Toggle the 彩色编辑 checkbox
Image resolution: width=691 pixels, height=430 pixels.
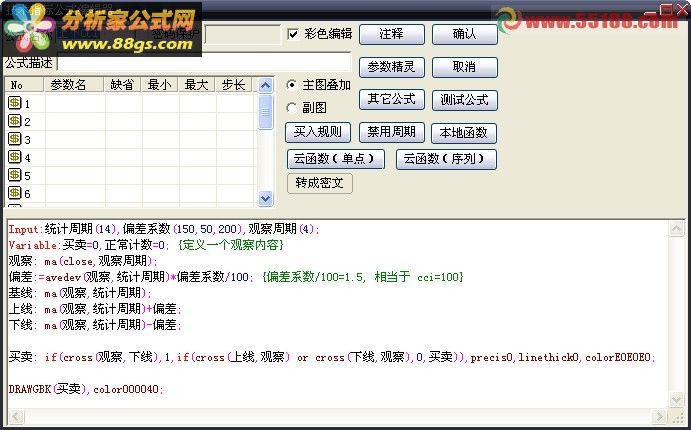click(293, 34)
